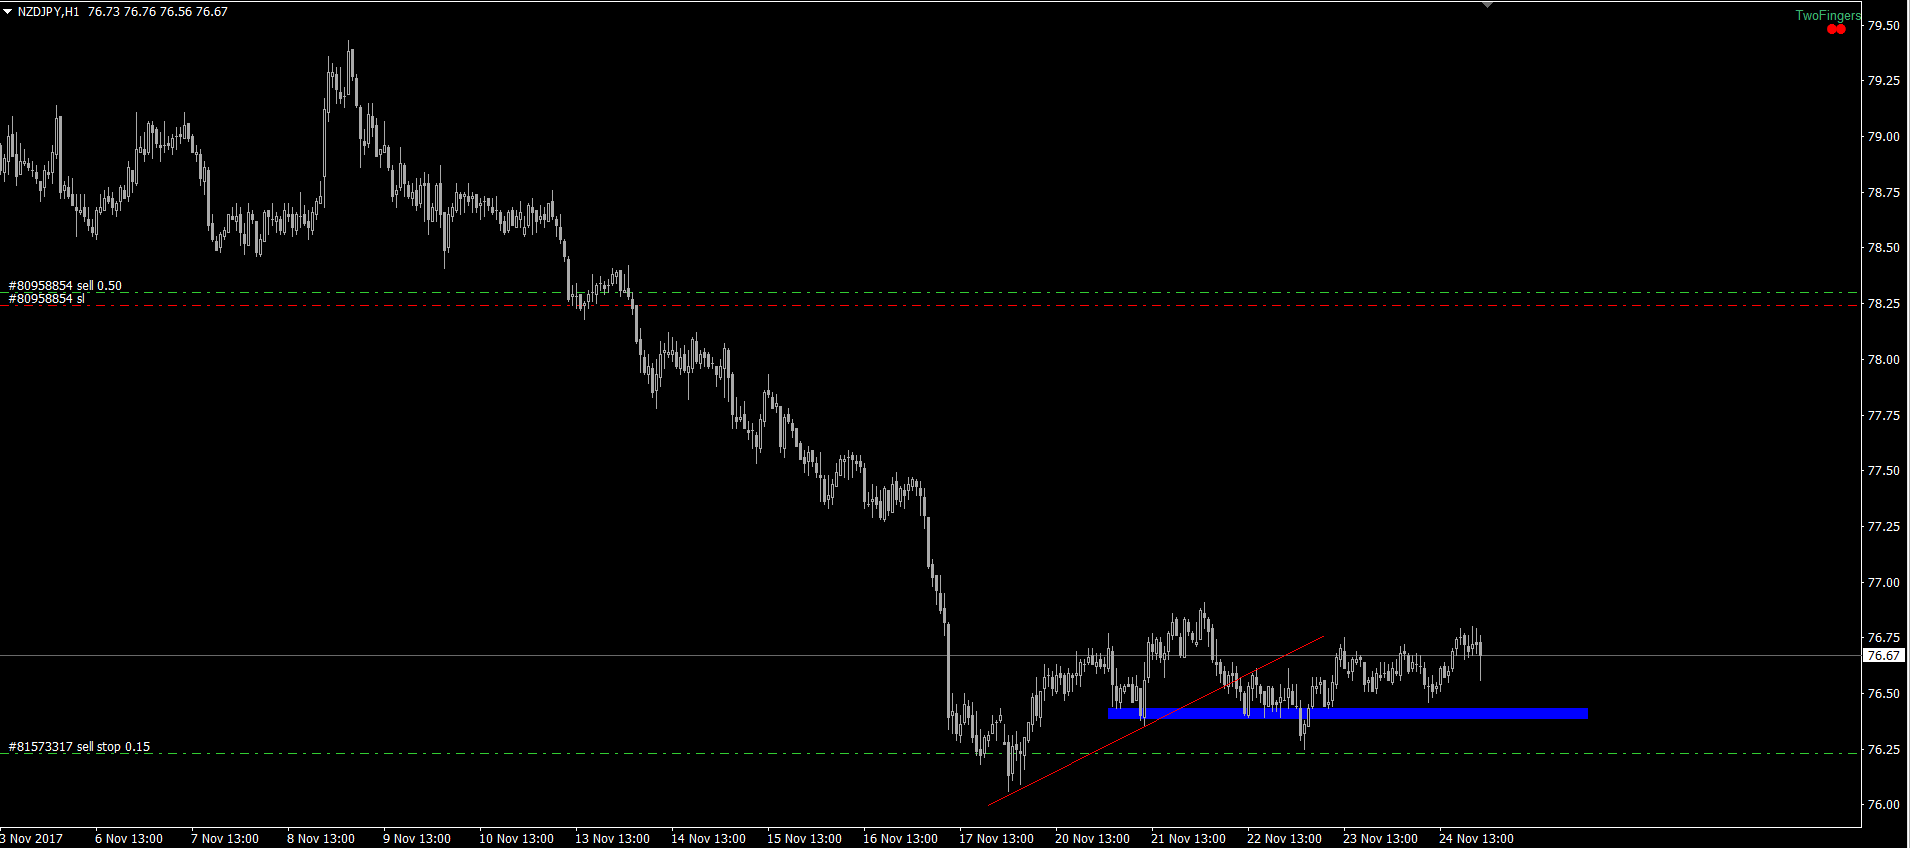
Task: Click the current price tag 76.67
Action: [1884, 656]
